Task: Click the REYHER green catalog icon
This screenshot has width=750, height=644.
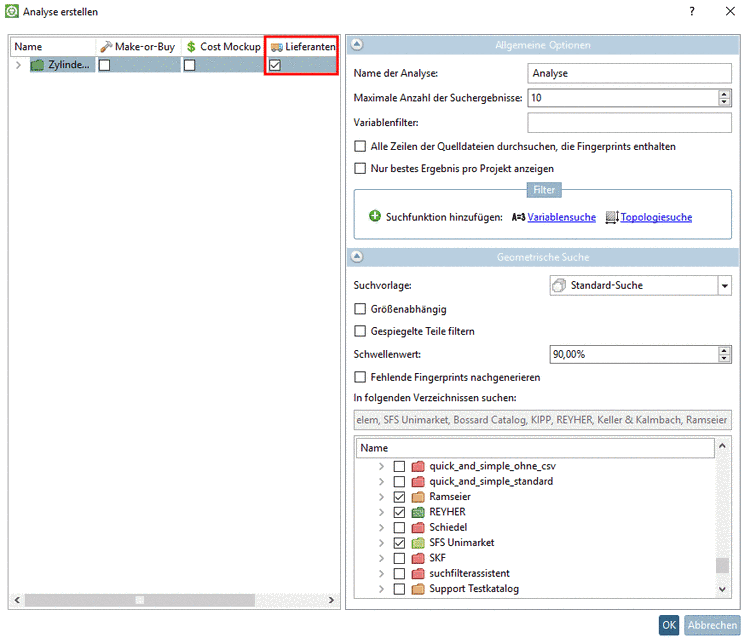Action: [x=418, y=512]
